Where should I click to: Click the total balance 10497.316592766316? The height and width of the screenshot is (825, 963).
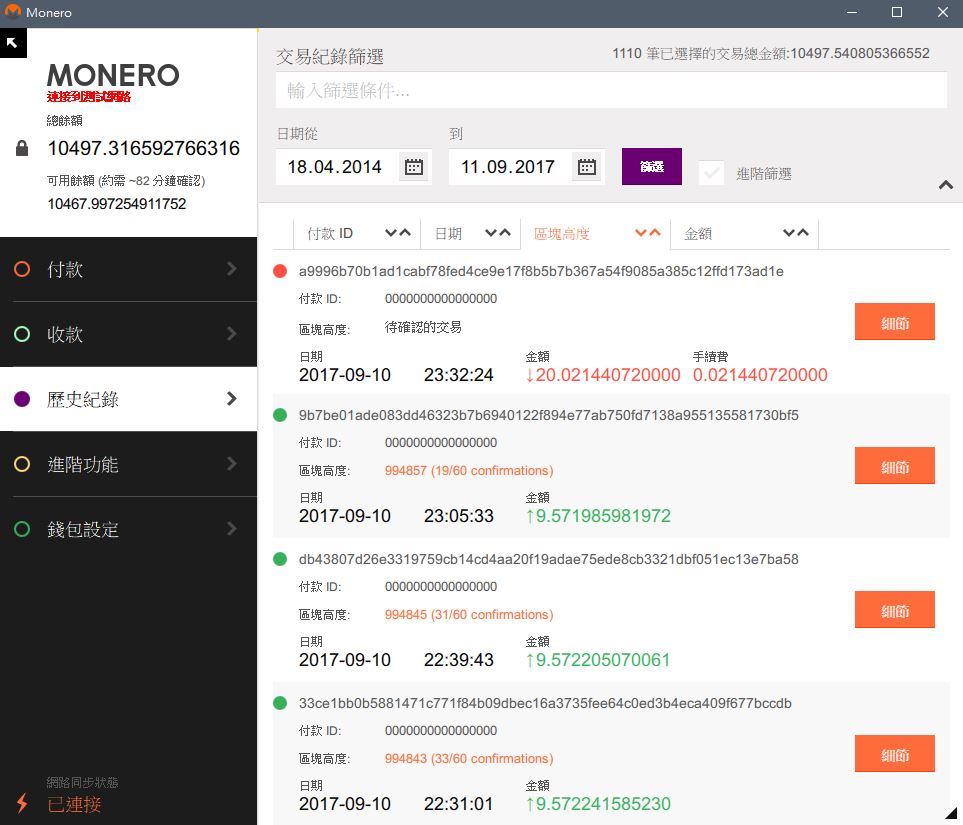pyautogui.click(x=144, y=148)
